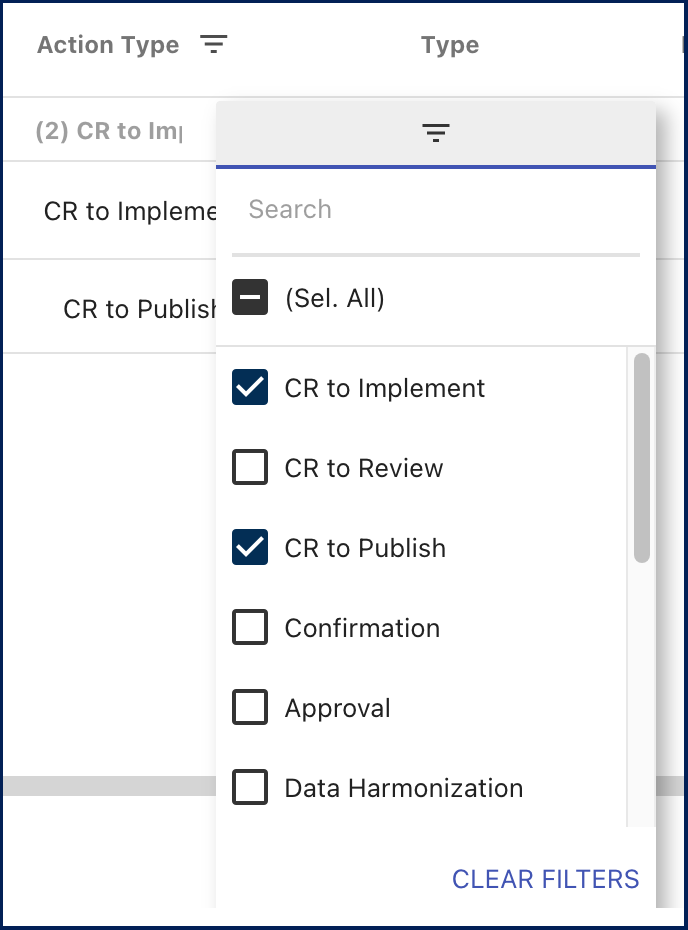
Task: Enable the CR to Review checkbox
Action: click(x=250, y=468)
